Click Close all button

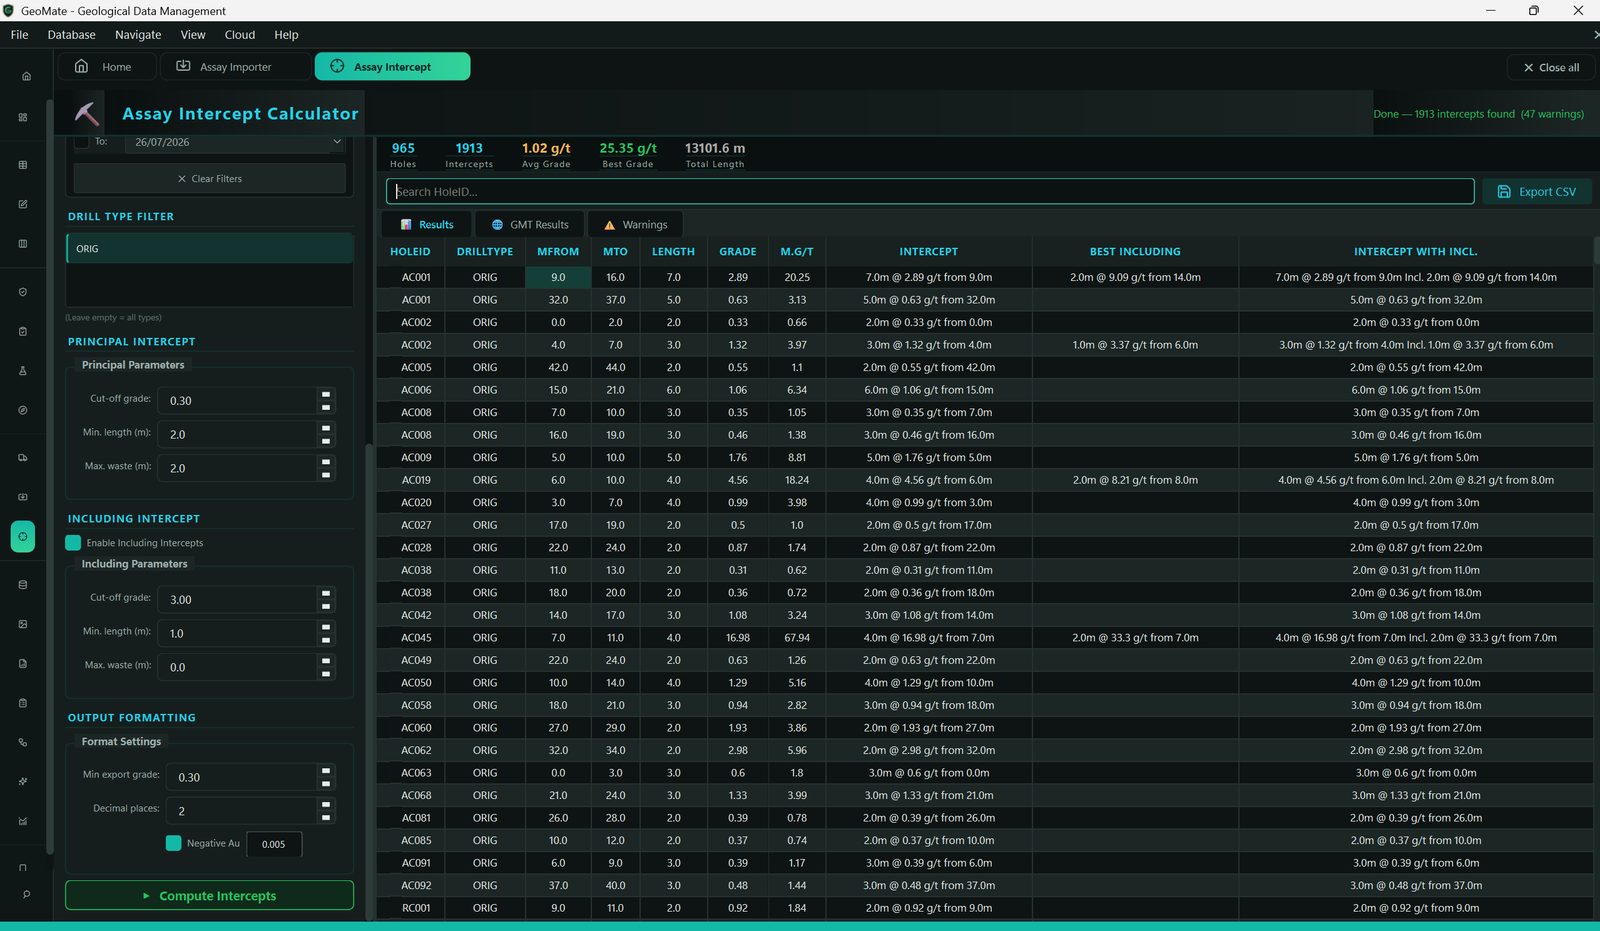tap(1551, 67)
